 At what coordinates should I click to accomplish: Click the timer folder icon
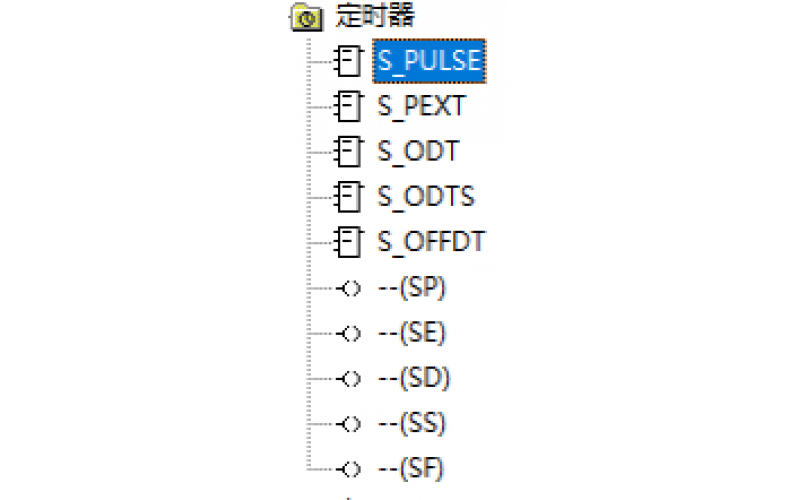306,17
